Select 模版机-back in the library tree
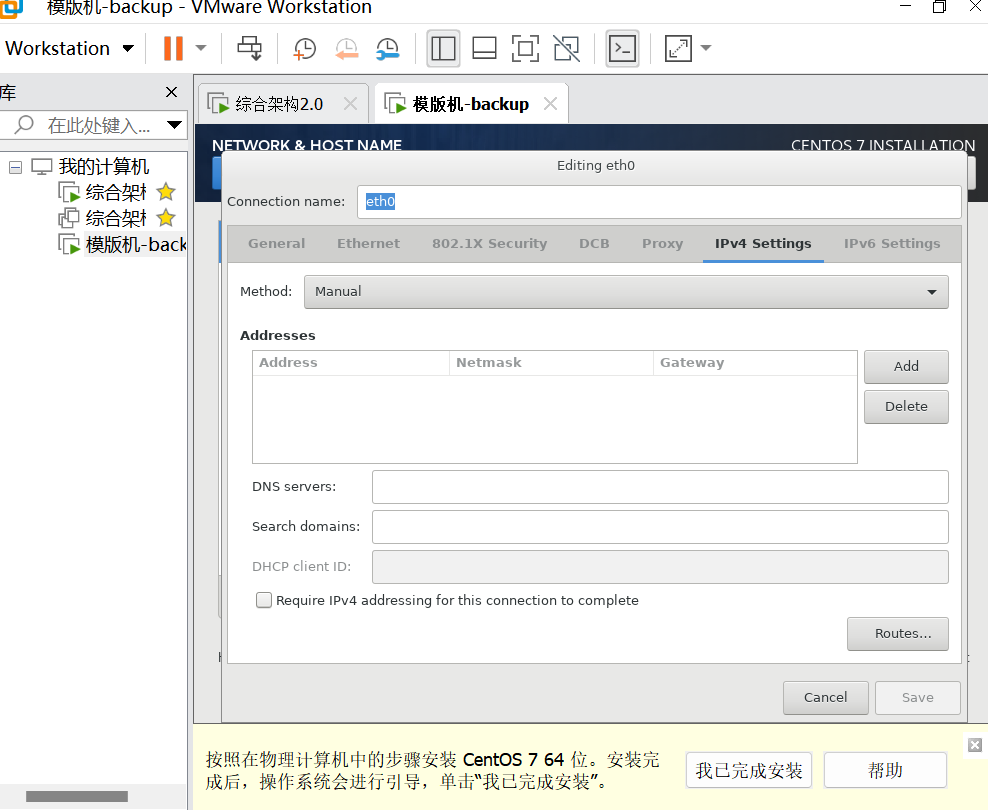988x810 pixels. click(x=135, y=244)
